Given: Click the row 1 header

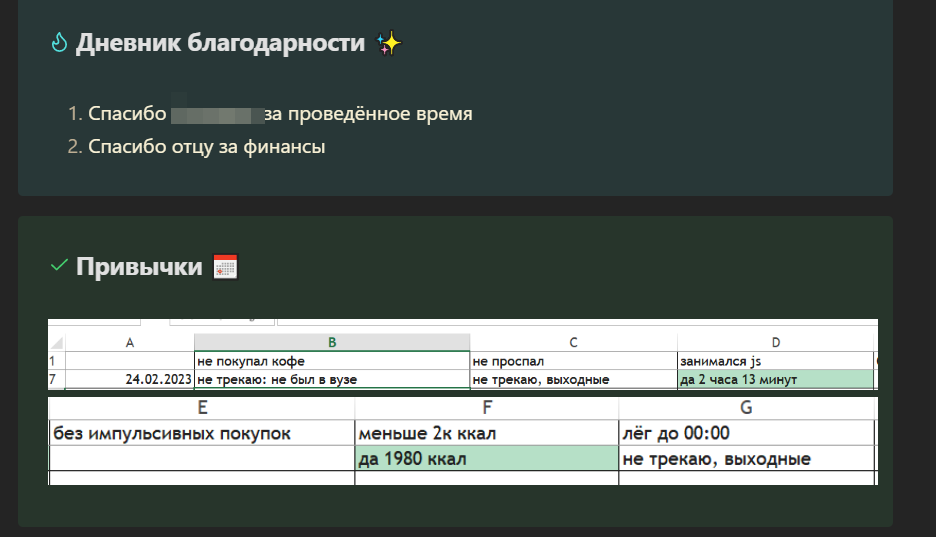Looking at the screenshot, I should click(x=56, y=361).
